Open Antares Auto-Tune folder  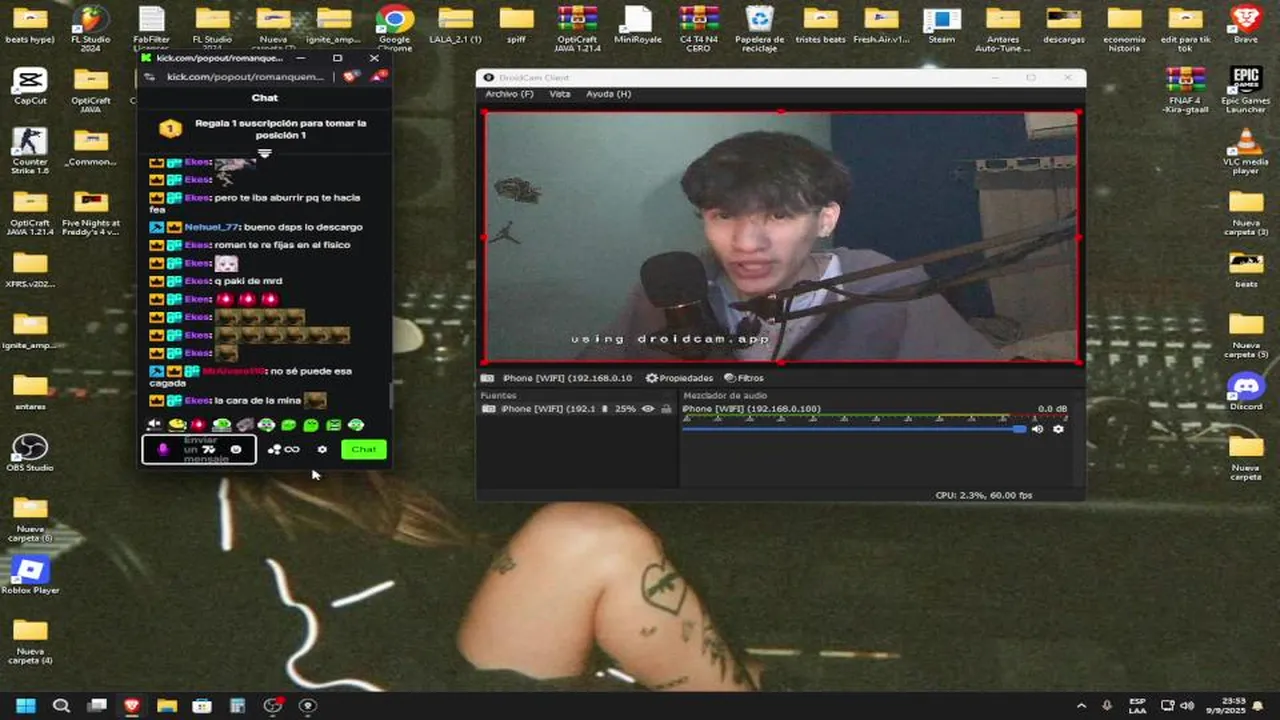(1003, 28)
